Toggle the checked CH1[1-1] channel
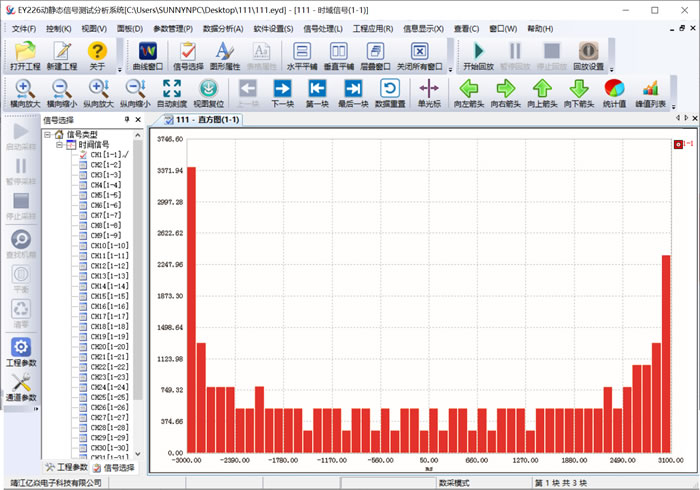The height and width of the screenshot is (490, 700). click(84, 155)
